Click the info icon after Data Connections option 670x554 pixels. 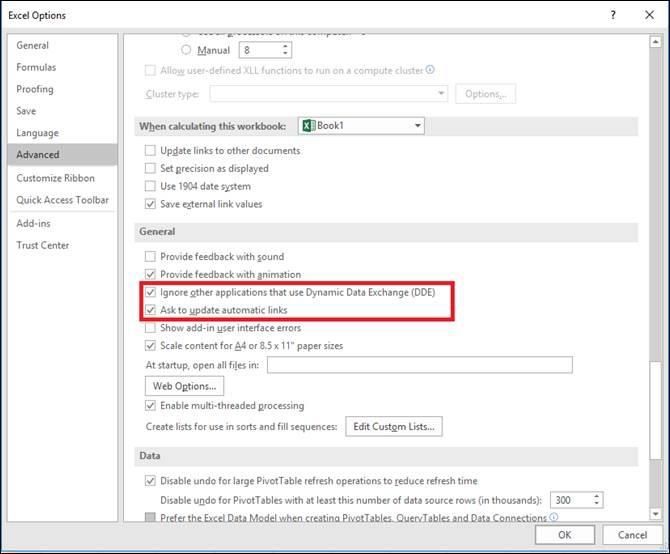pyautogui.click(x=553, y=518)
